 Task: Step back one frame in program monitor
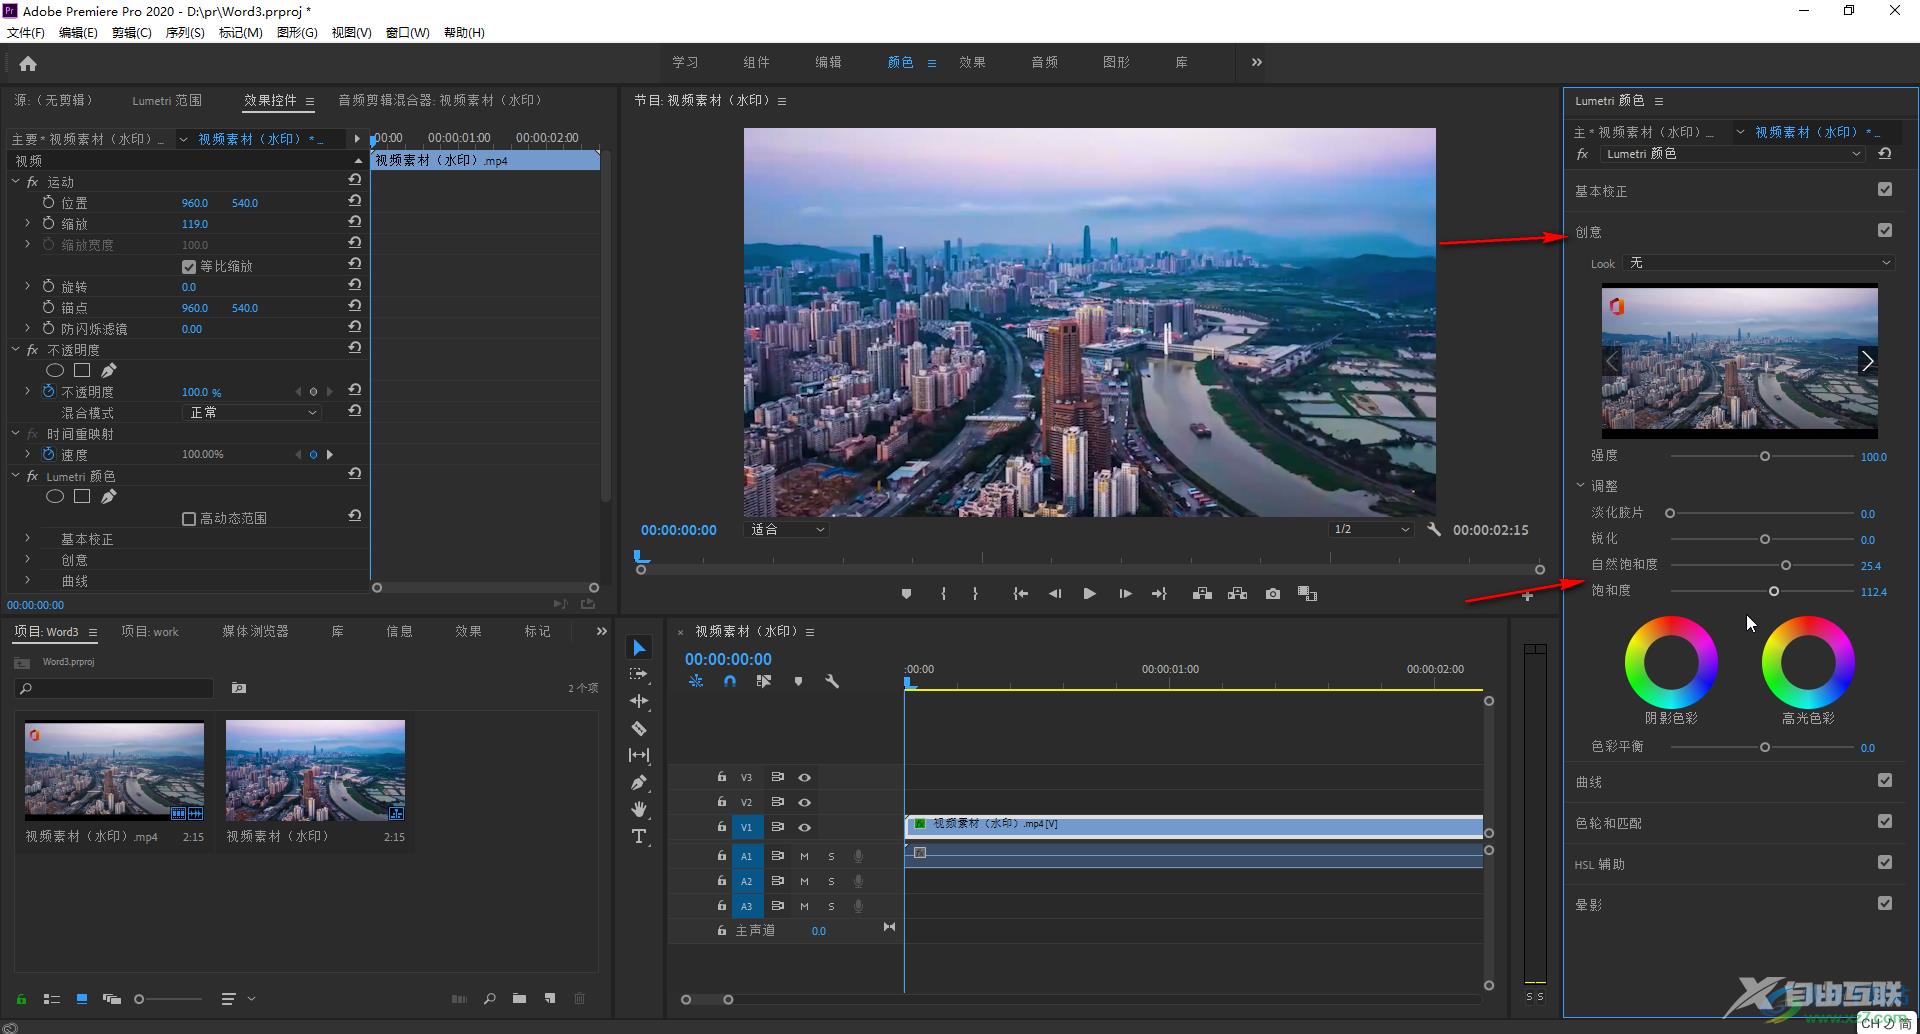pos(1055,594)
